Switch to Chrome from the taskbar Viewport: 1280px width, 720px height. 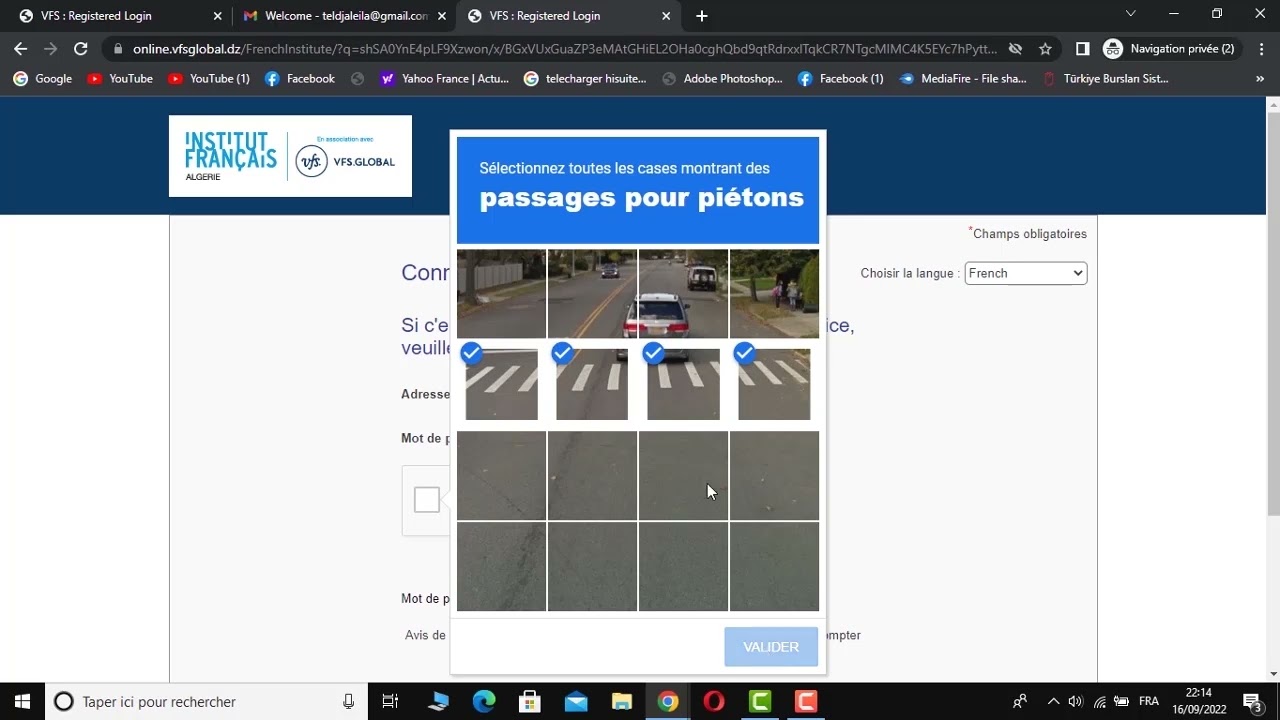pos(668,702)
